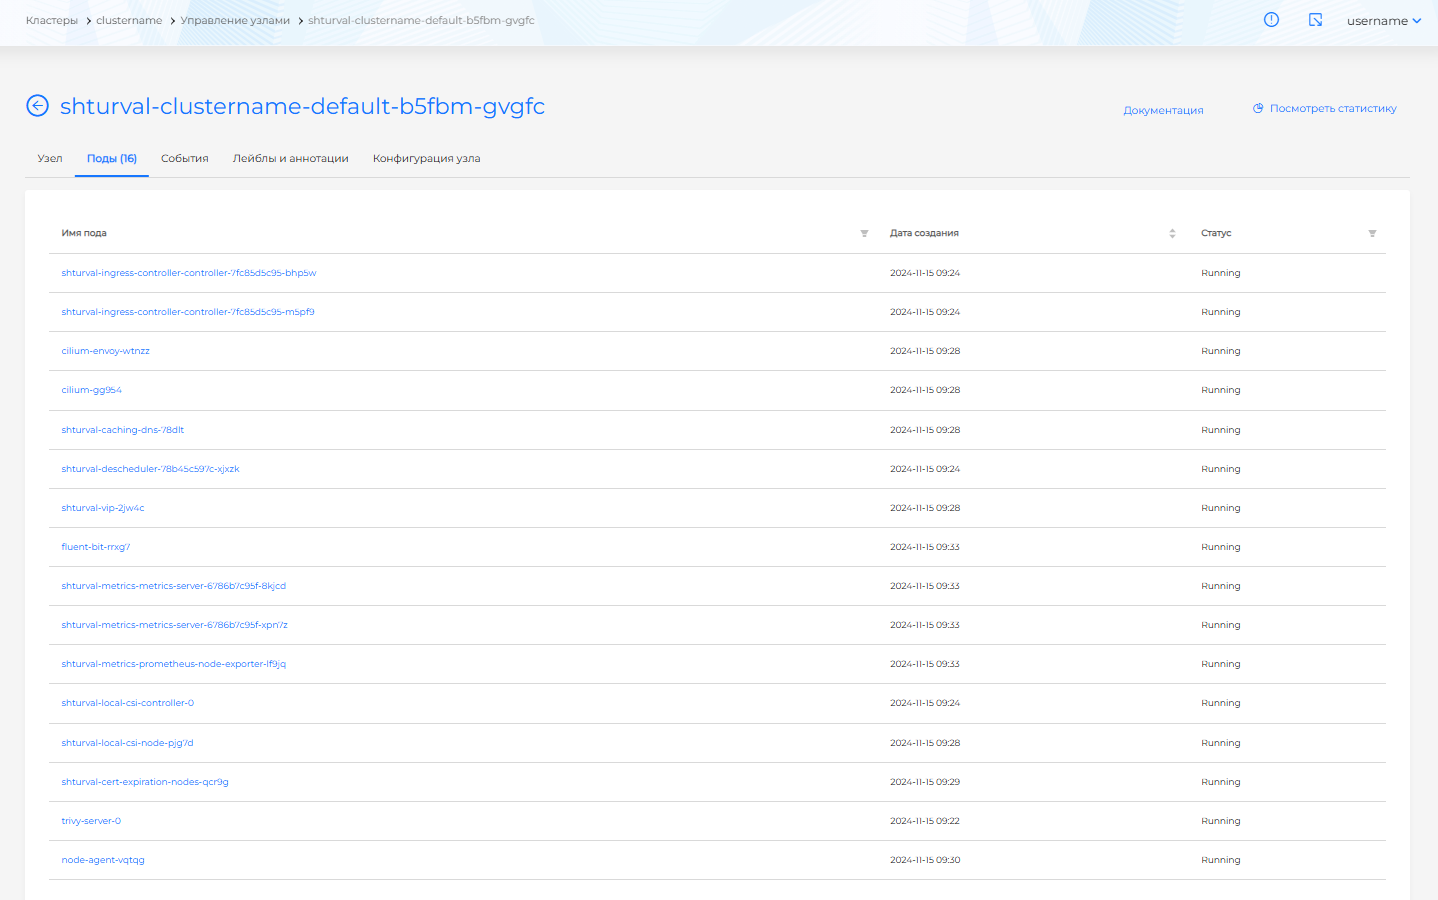Select the Лейблы и аннотации tab

tap(290, 159)
